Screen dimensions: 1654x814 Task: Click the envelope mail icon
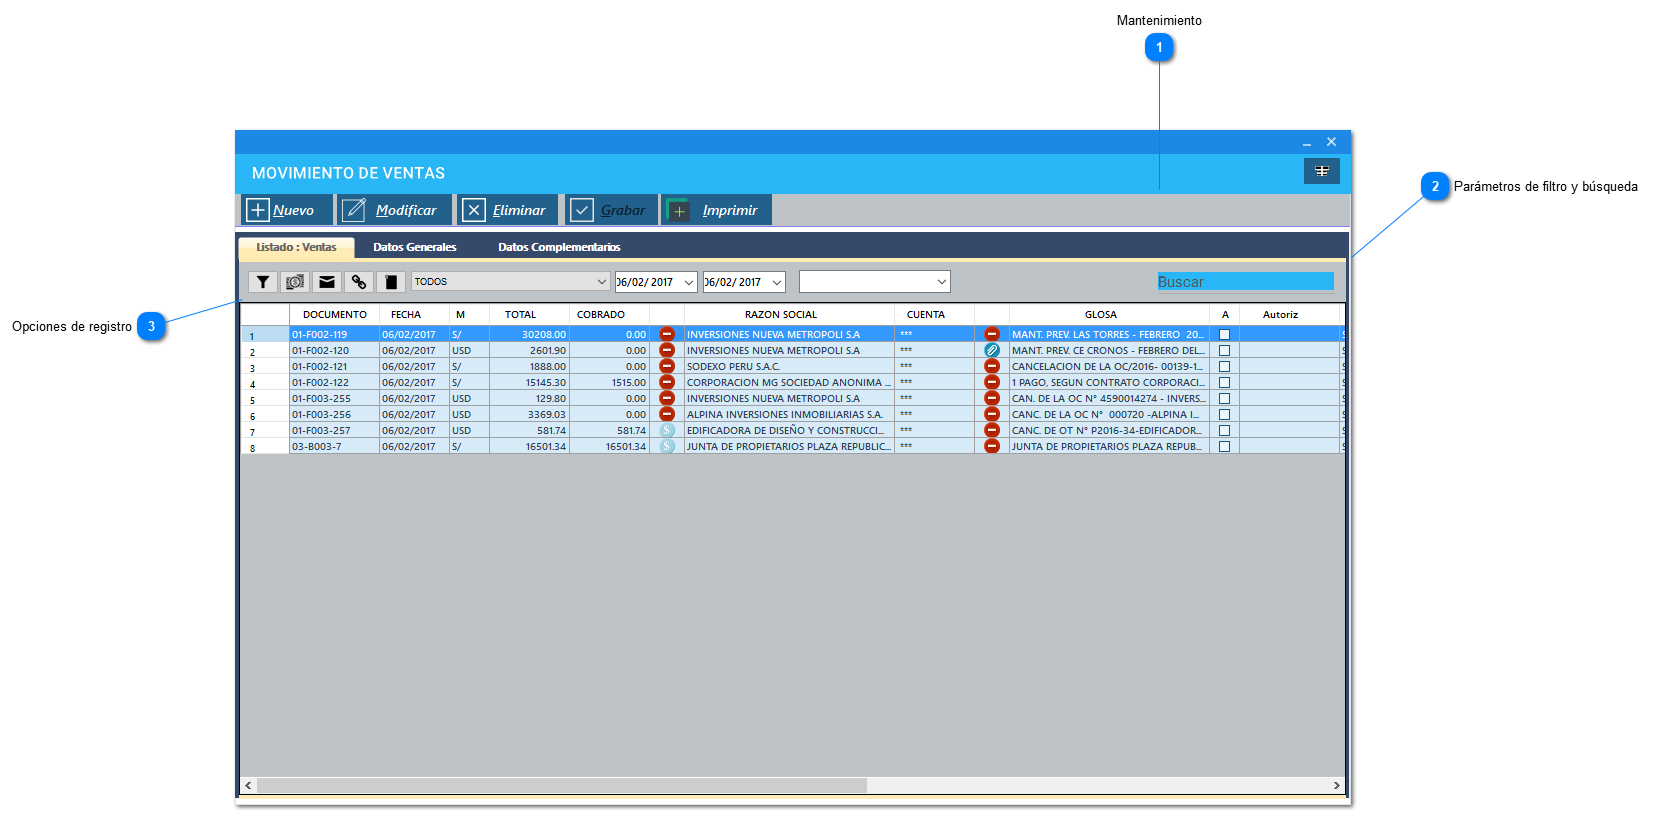coord(326,282)
